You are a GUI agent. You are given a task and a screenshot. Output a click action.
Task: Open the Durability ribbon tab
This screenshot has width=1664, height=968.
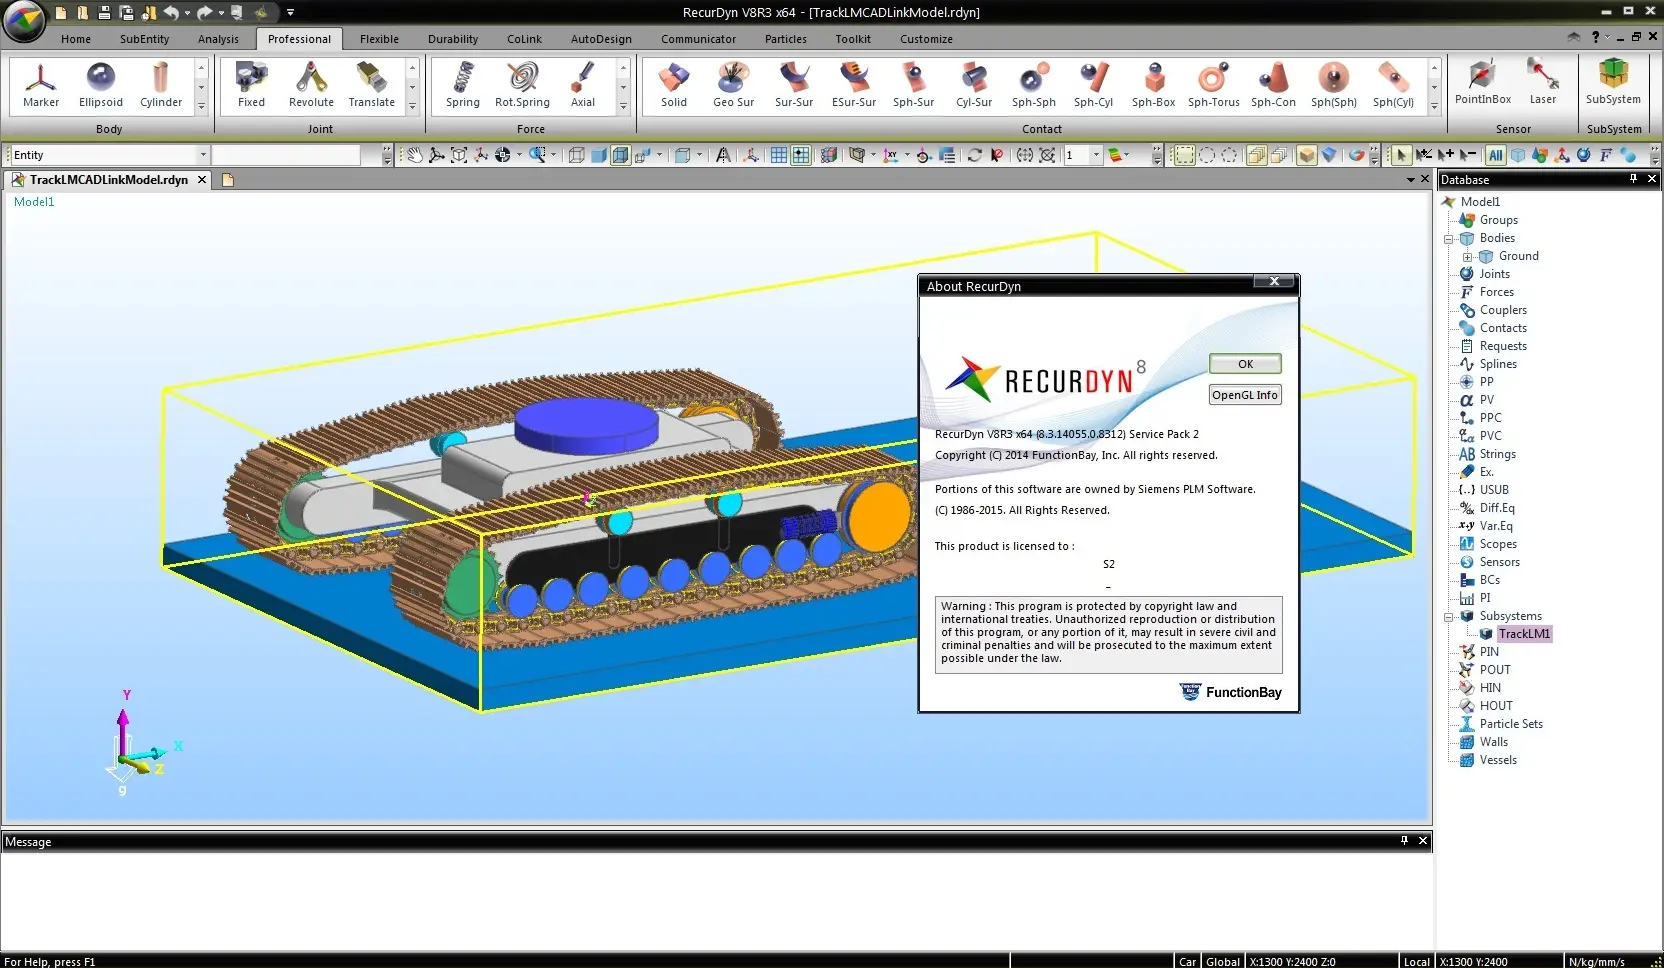[453, 39]
